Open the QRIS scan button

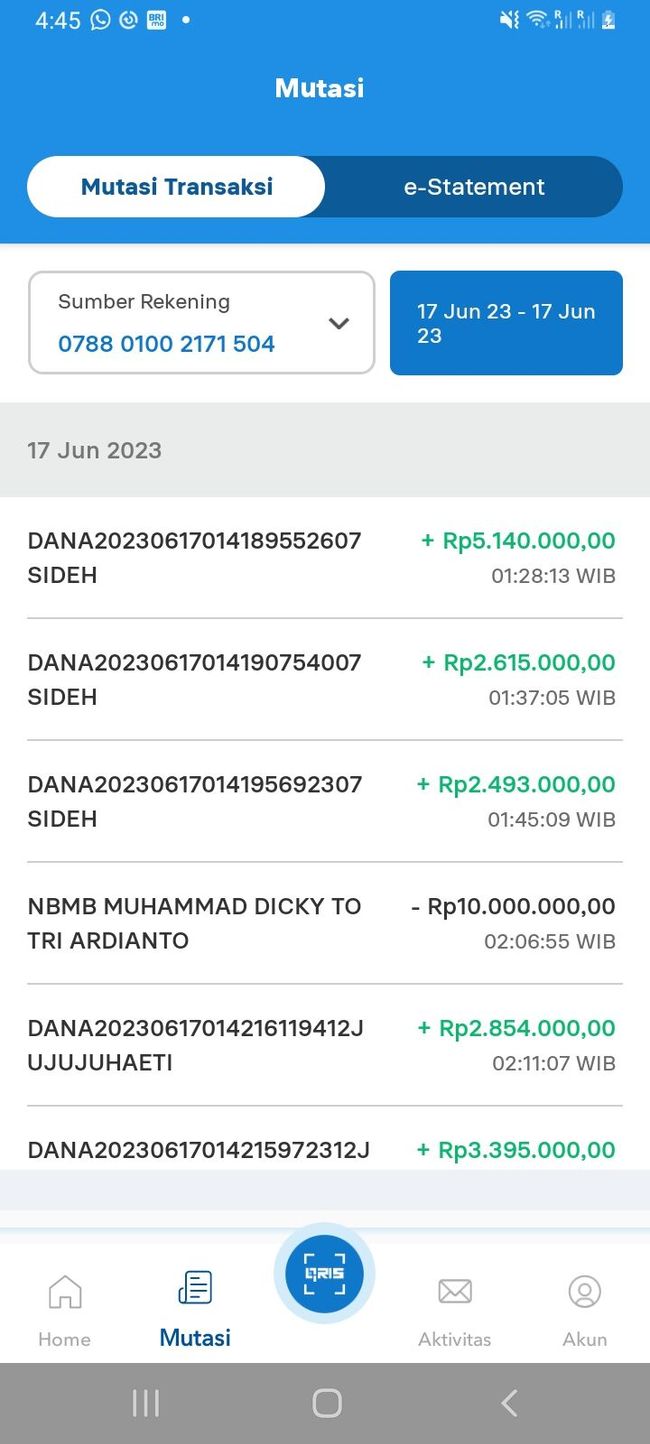tap(324, 1274)
